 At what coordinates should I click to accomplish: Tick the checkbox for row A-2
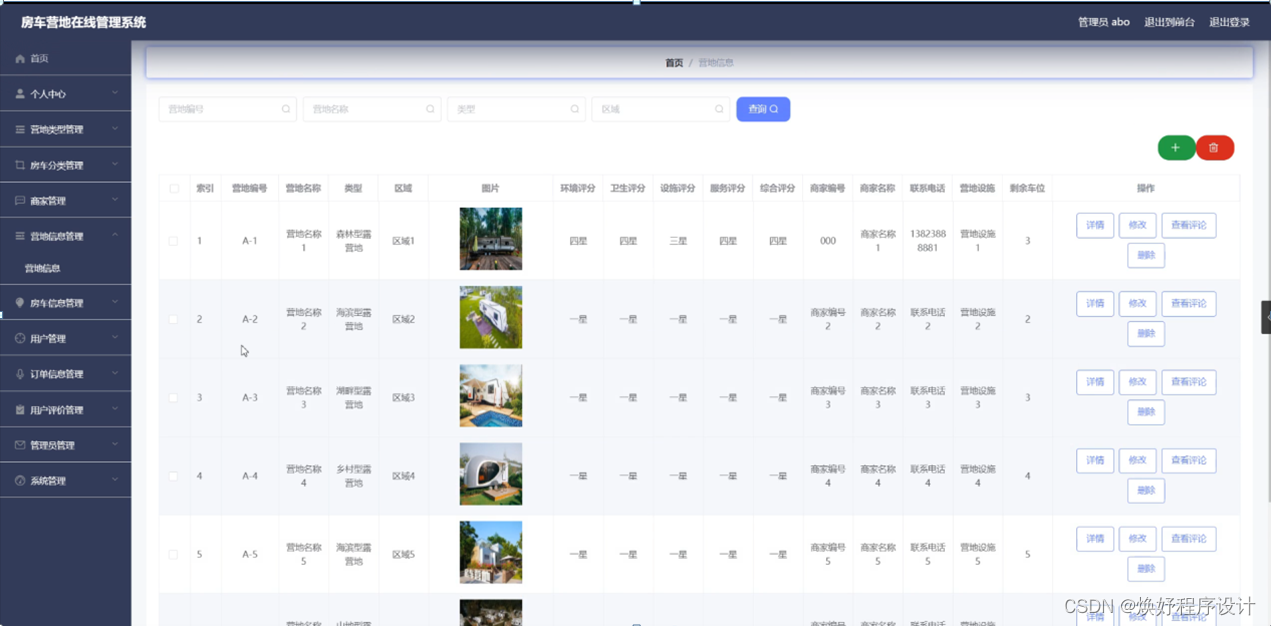click(174, 319)
